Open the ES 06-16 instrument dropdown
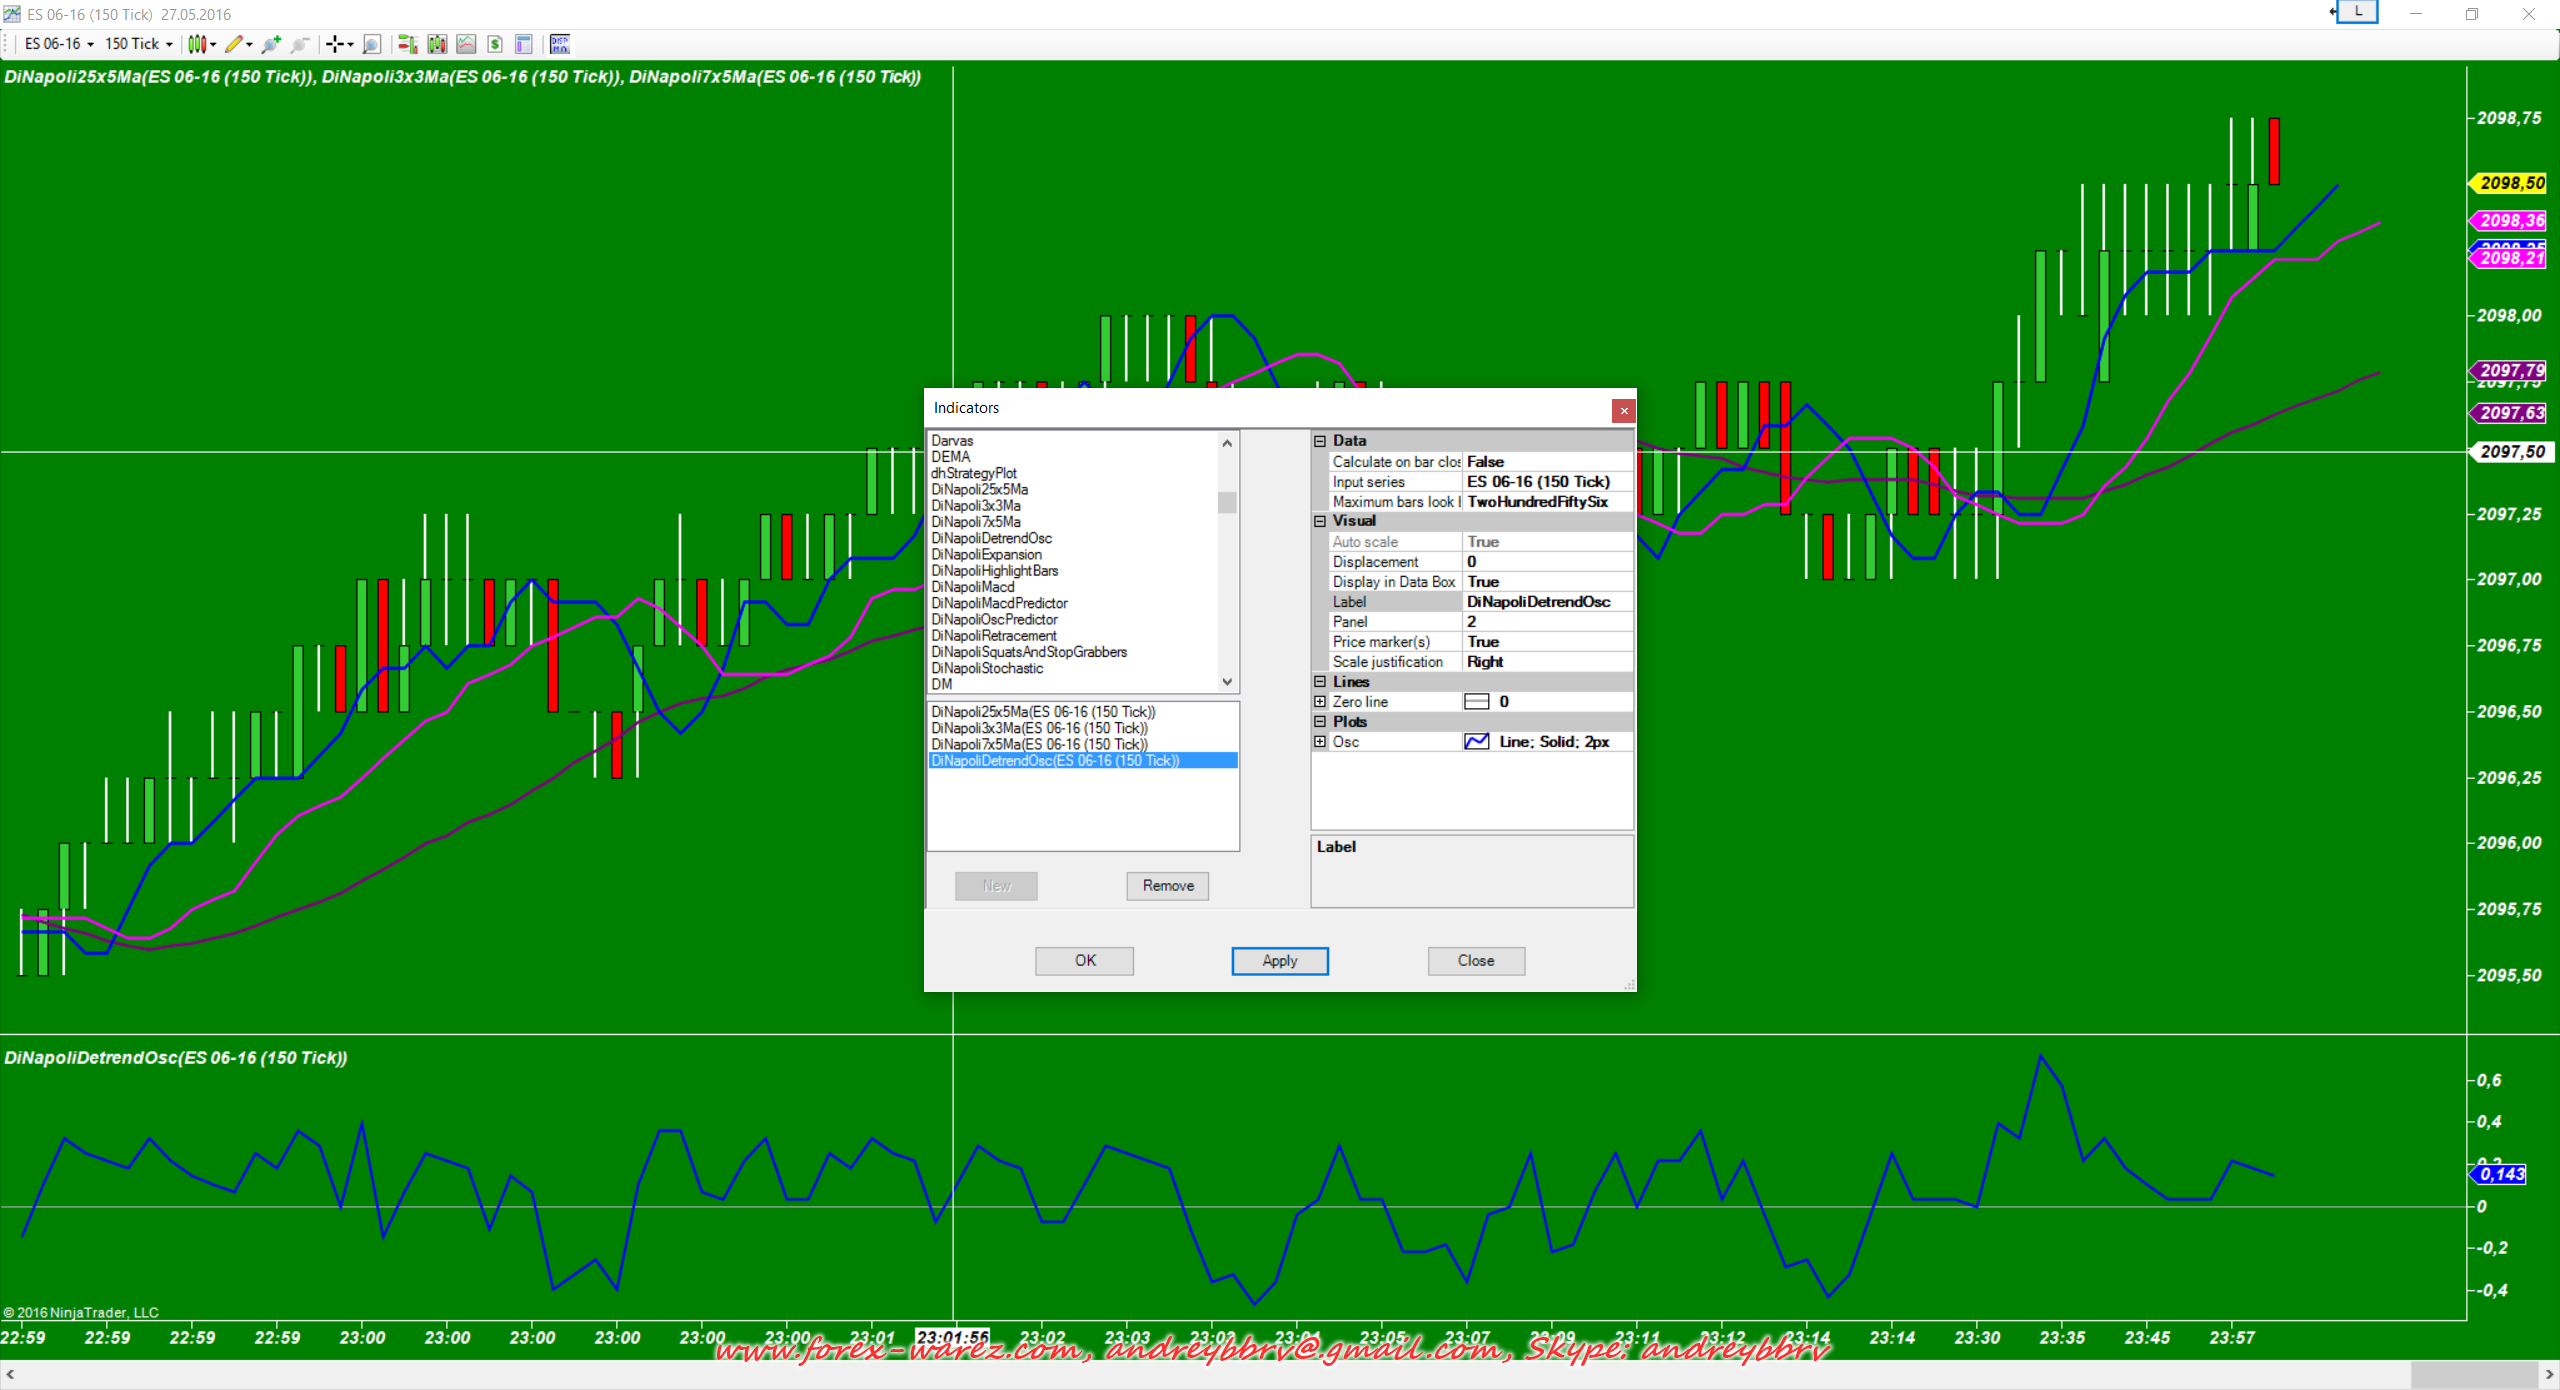2560x1390 pixels. pos(59,44)
